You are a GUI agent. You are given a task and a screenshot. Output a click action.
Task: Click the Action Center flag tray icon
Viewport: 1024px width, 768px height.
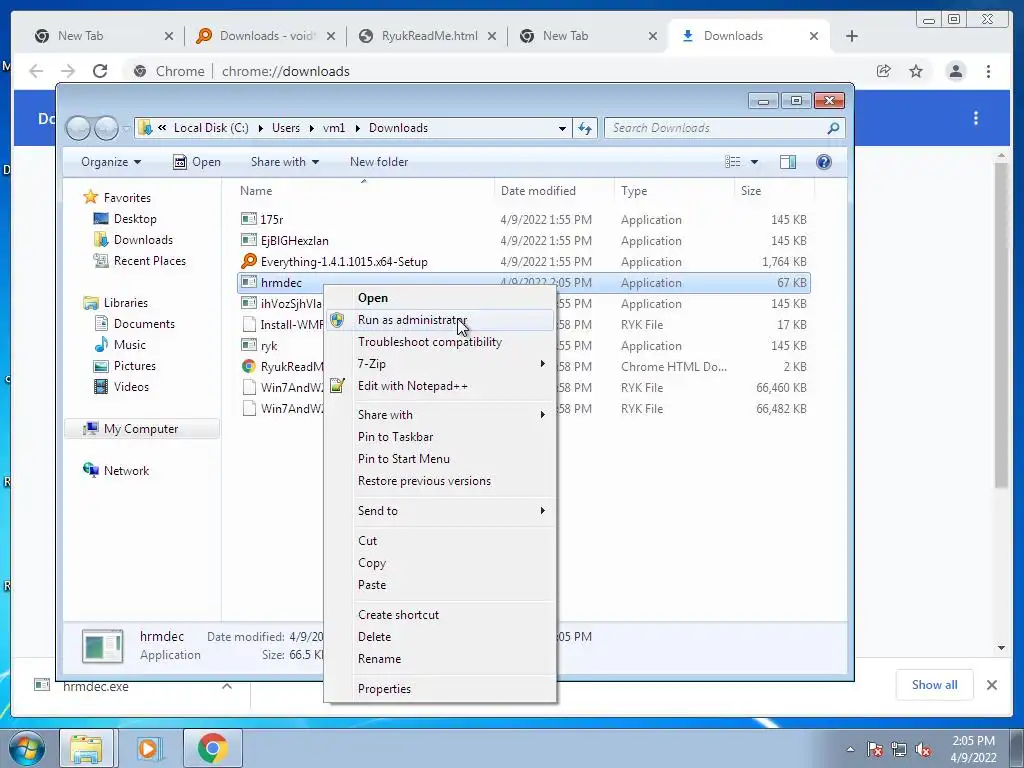pos(875,750)
